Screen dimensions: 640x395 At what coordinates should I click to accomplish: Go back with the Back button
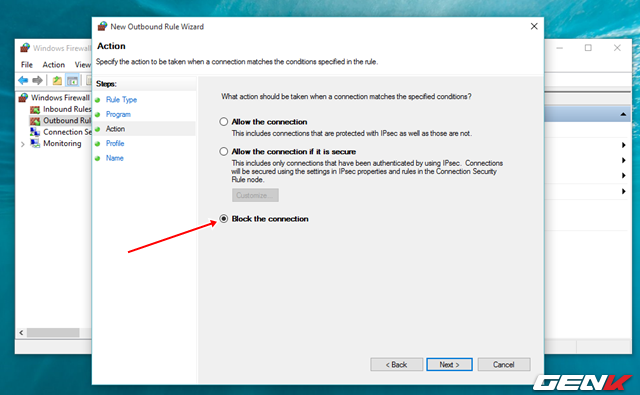[396, 364]
